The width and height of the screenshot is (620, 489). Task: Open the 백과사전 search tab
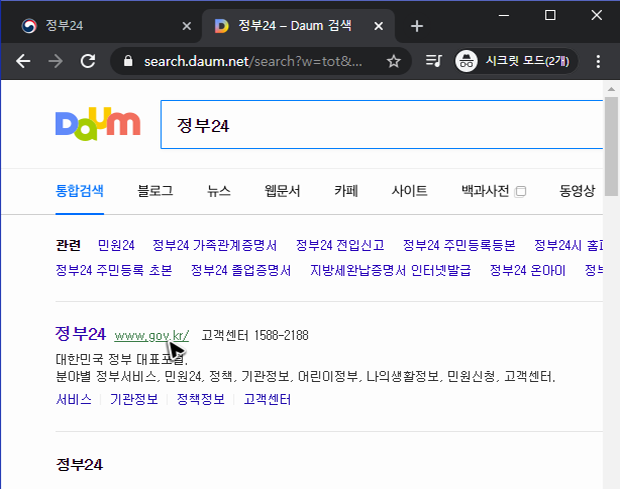(485, 191)
